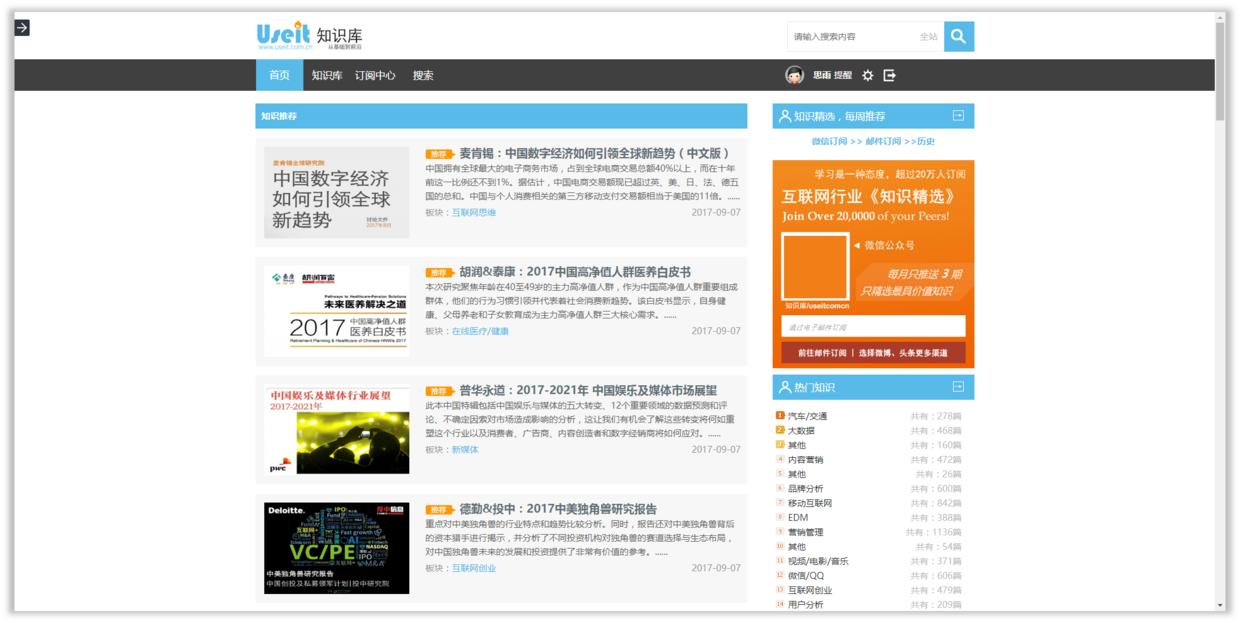Open the settings gear in top bar
This screenshot has height=623, width=1240.
point(868,75)
